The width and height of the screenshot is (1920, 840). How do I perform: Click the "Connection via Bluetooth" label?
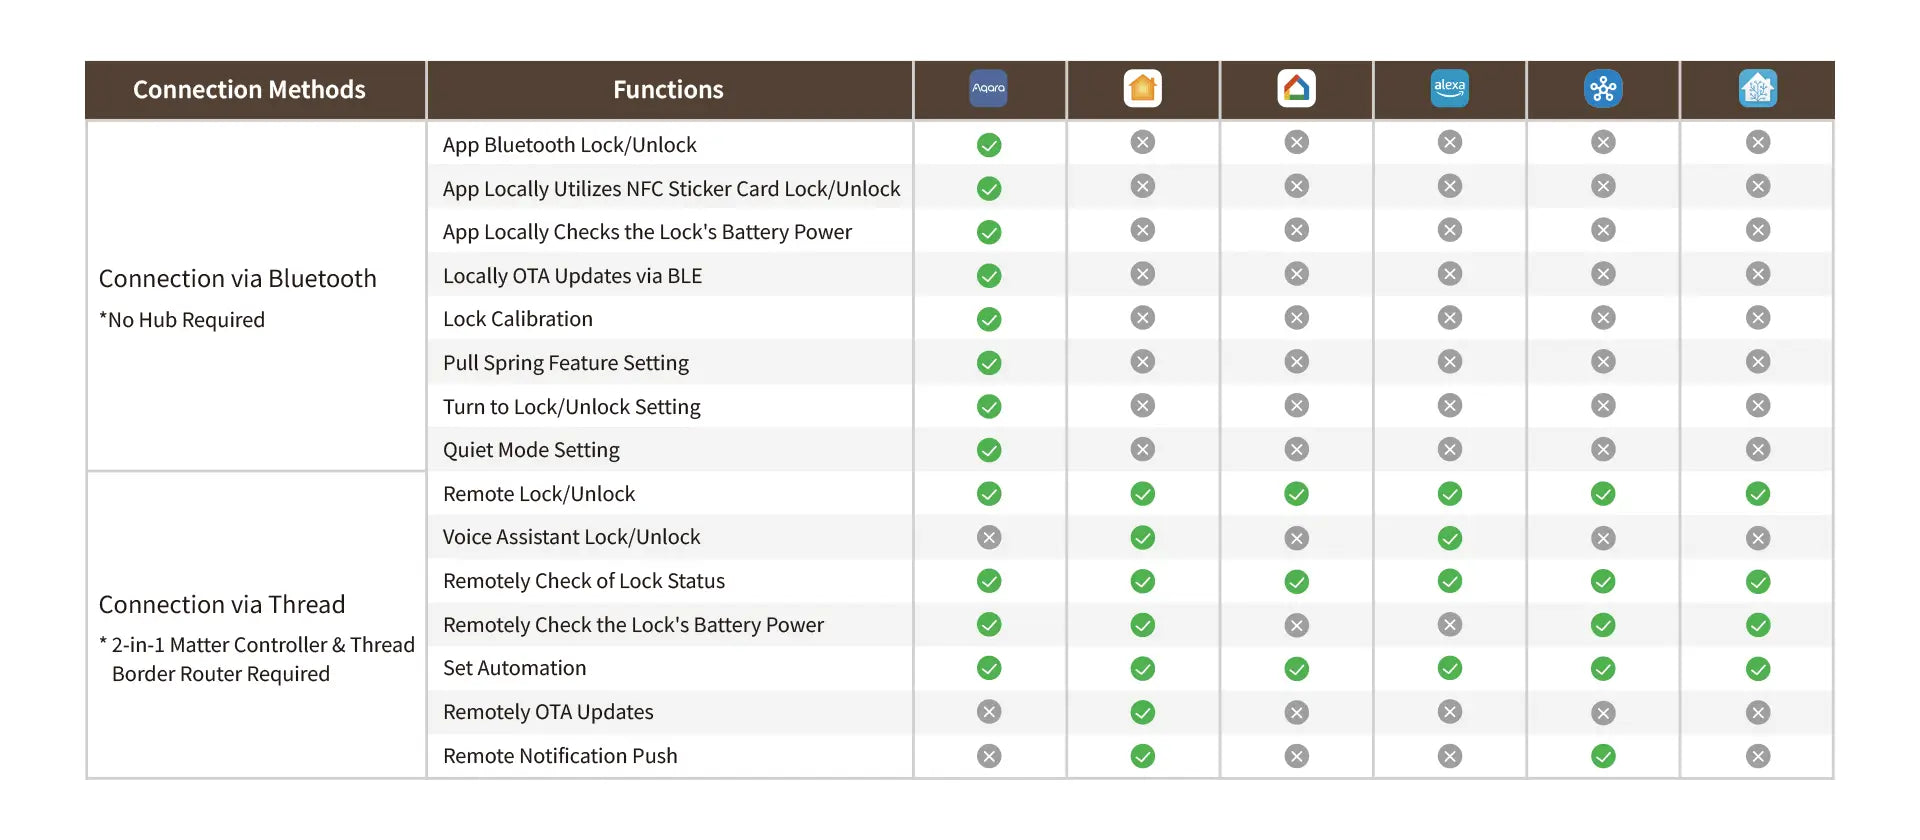point(237,279)
